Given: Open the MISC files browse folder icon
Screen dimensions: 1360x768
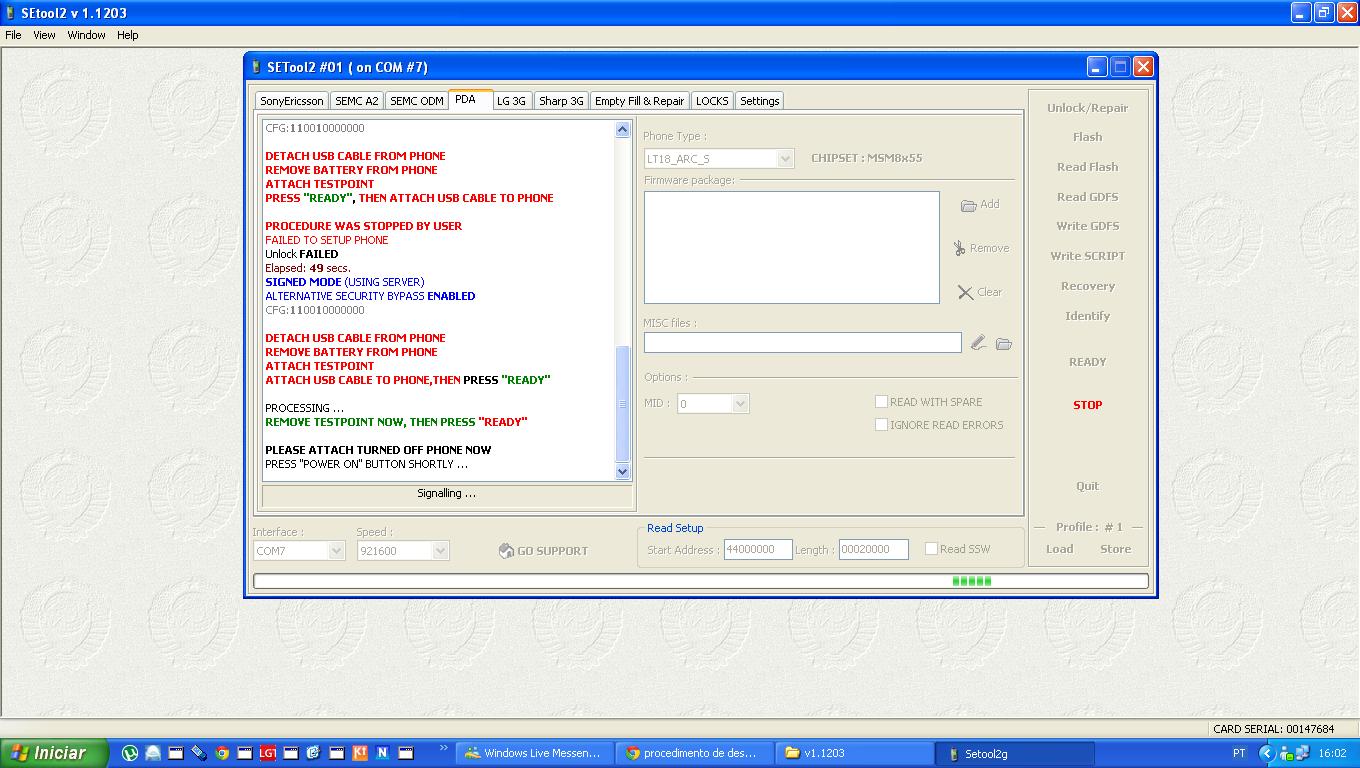Looking at the screenshot, I should [1004, 343].
